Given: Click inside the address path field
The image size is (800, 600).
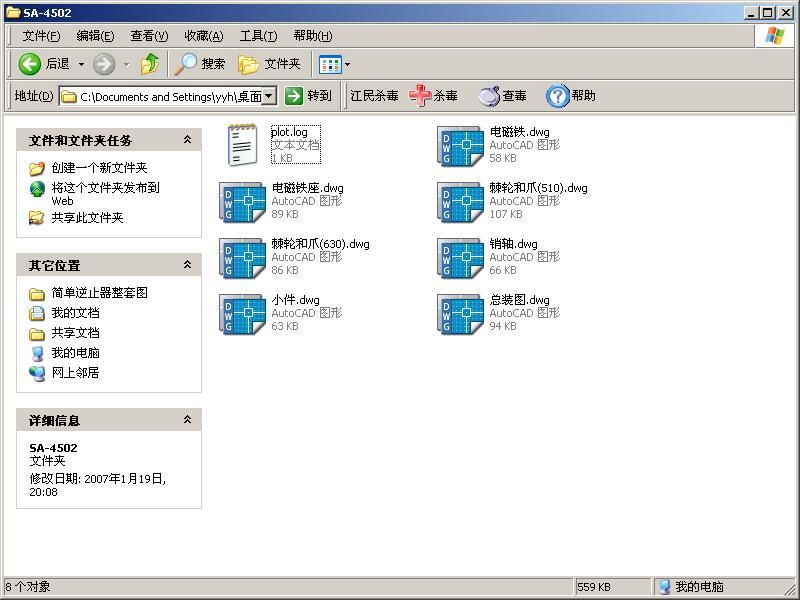Looking at the screenshot, I should [167, 96].
